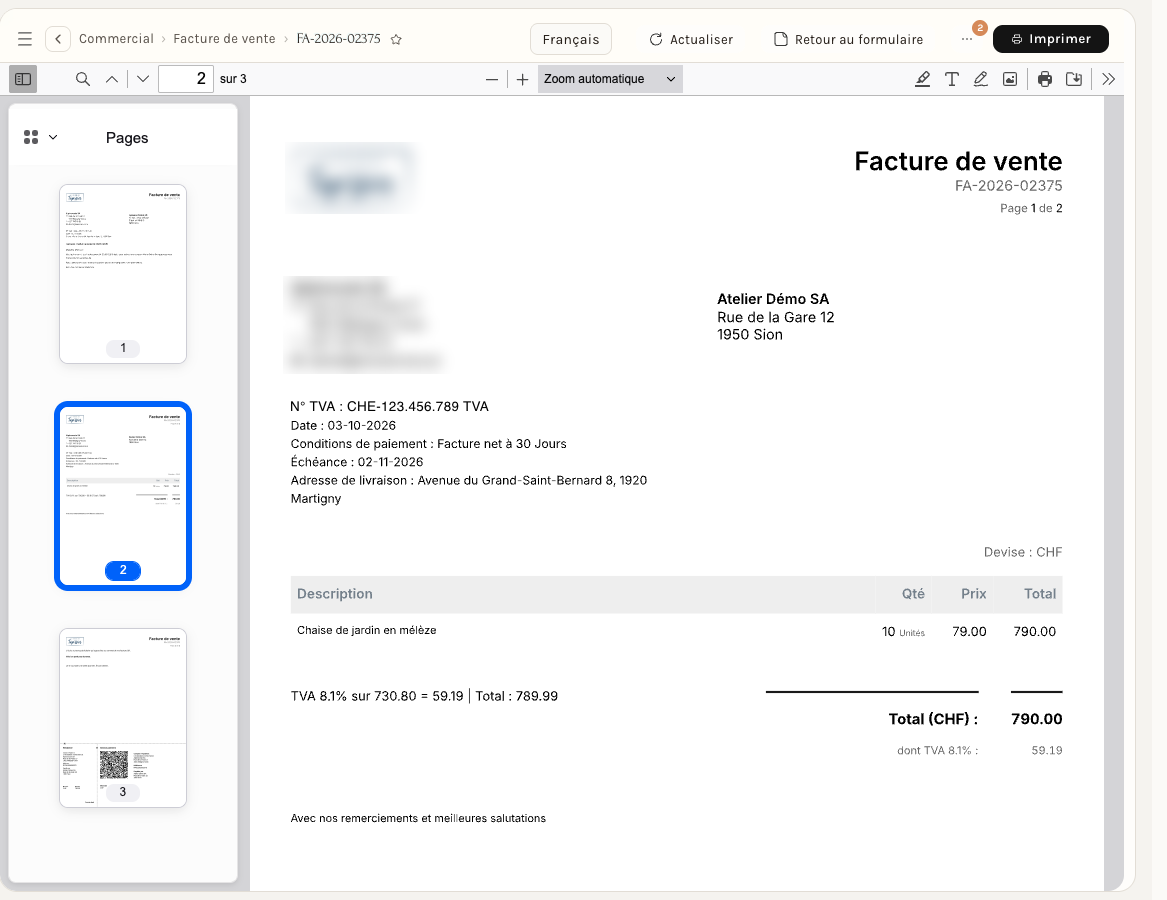
Task: Open the secondary tools double-chevron
Action: click(1108, 79)
